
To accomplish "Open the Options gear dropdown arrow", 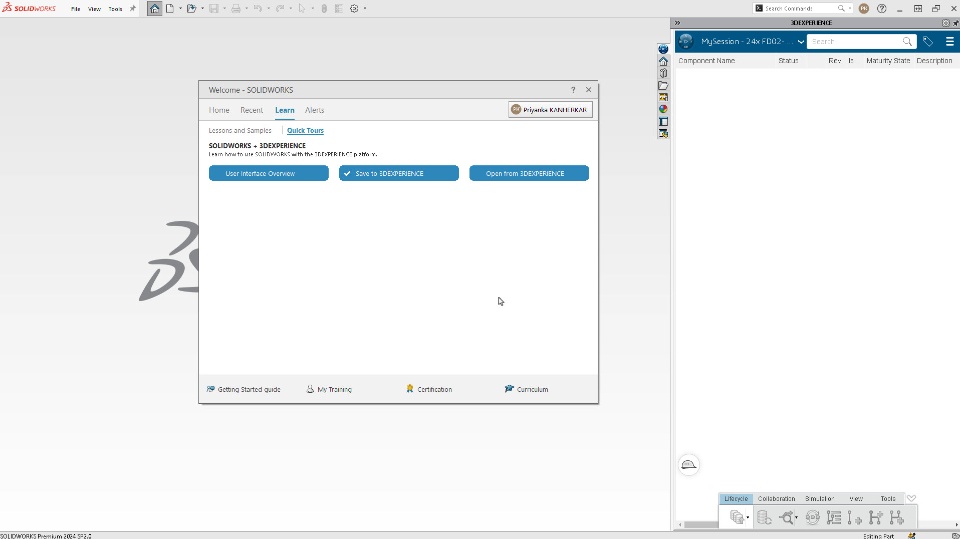I will pyautogui.click(x=365, y=9).
